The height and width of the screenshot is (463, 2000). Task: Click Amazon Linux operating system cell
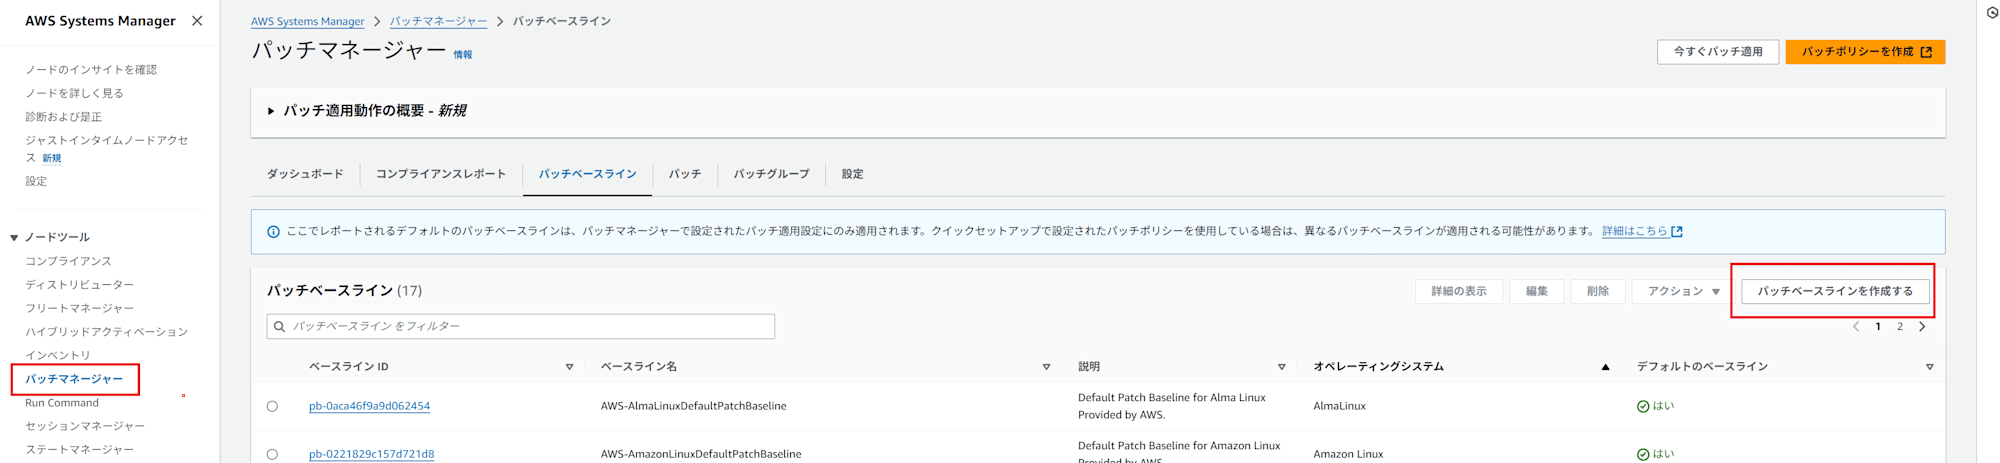click(x=1348, y=454)
